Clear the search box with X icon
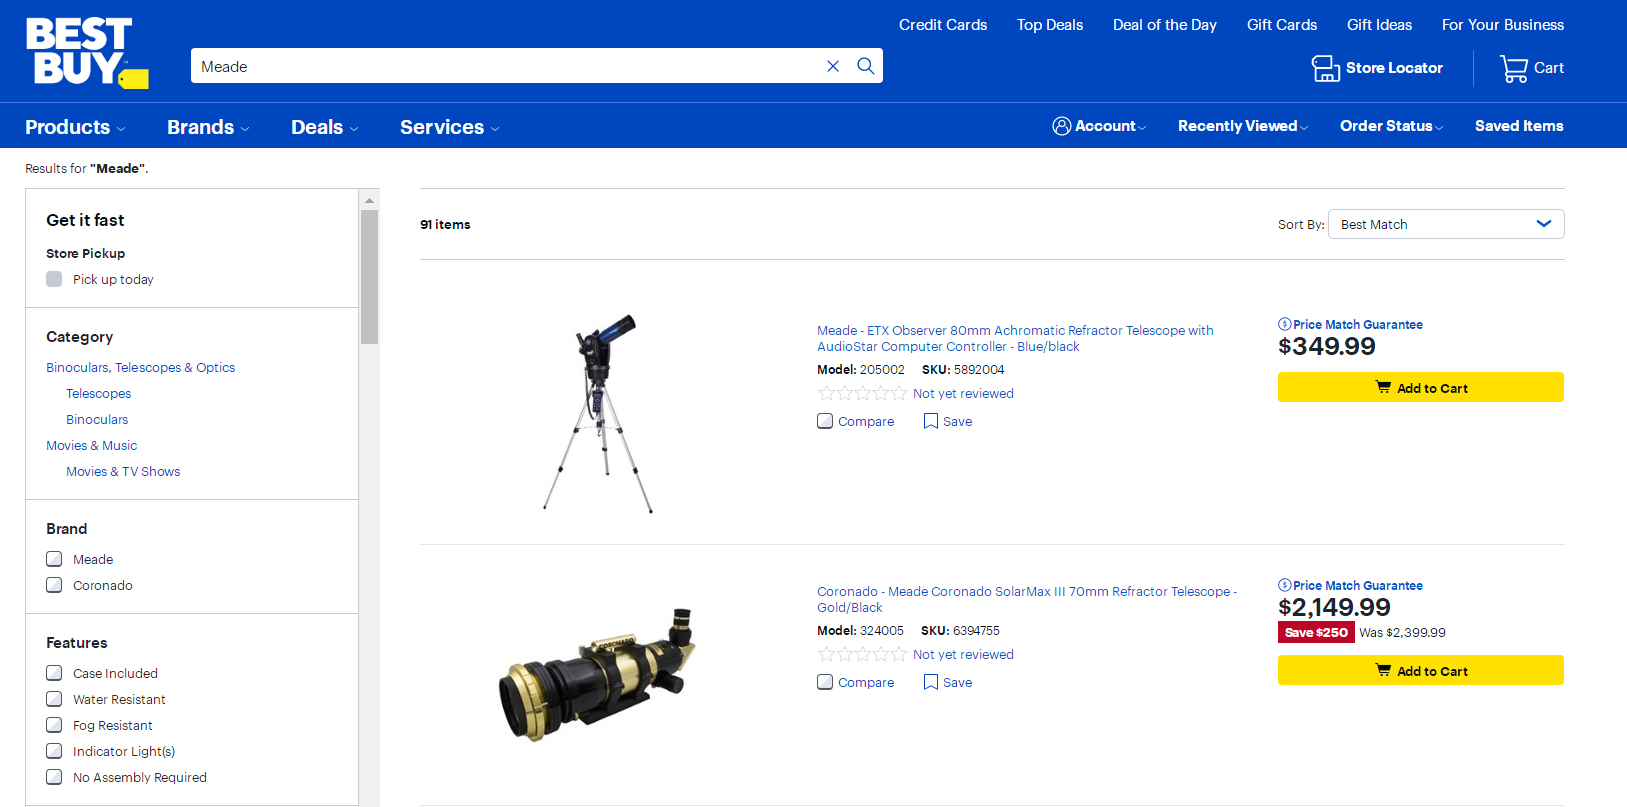 [833, 66]
